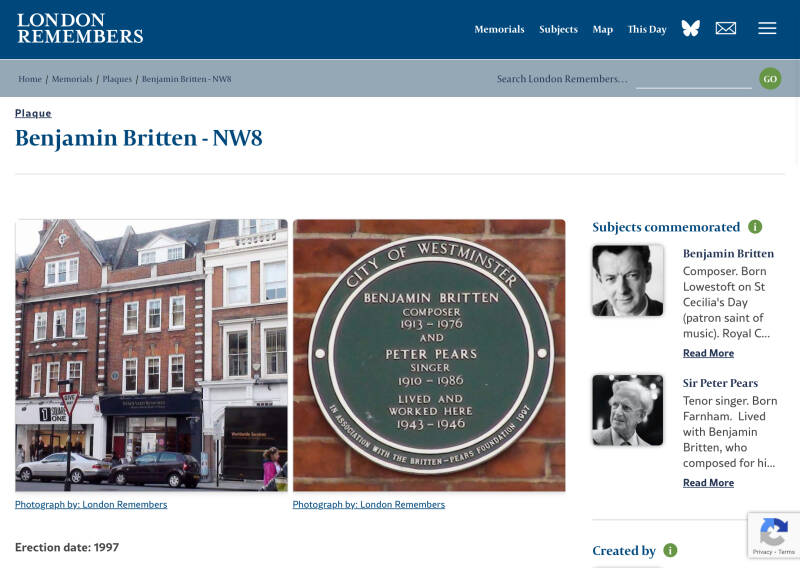The width and height of the screenshot is (800, 568).
Task: Open the building street photo thumbnail
Action: click(152, 355)
